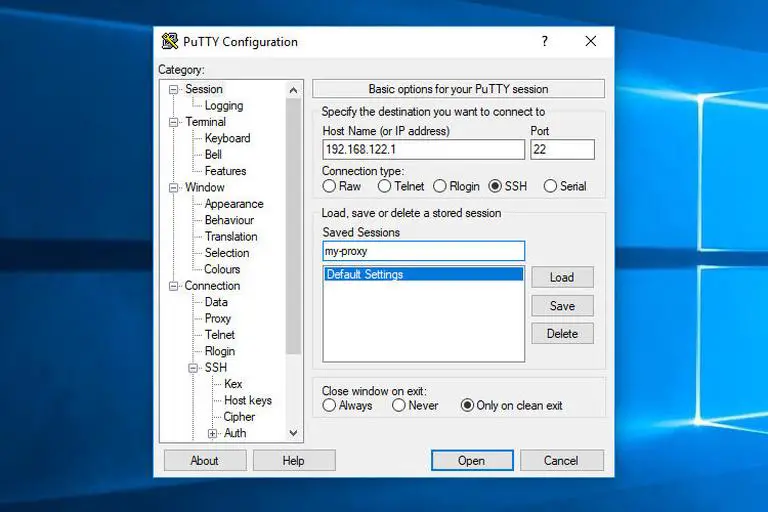Select the Telnet connection type
Viewport: 768px width, 512px height.
385,186
